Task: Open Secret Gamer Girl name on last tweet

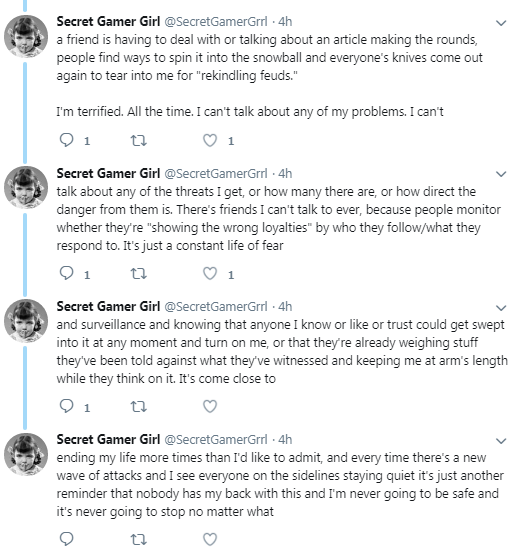Action: [x=108, y=439]
